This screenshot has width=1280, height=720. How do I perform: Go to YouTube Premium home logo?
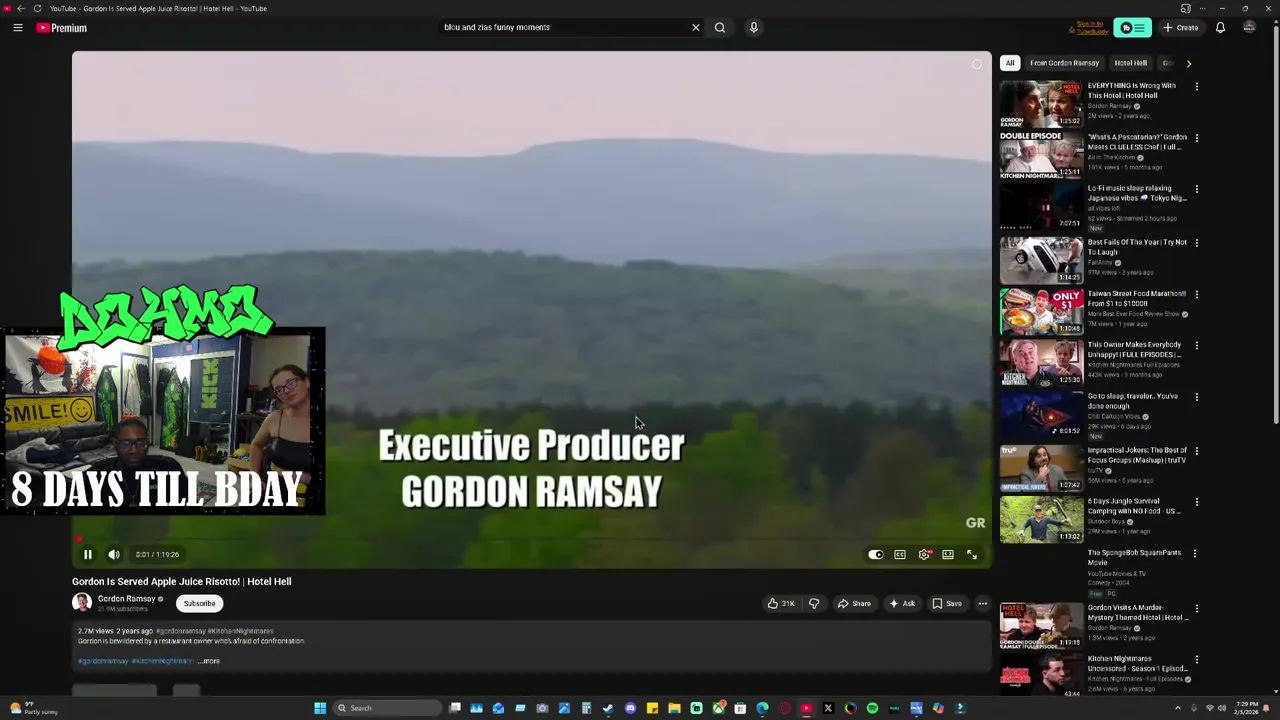62,28
